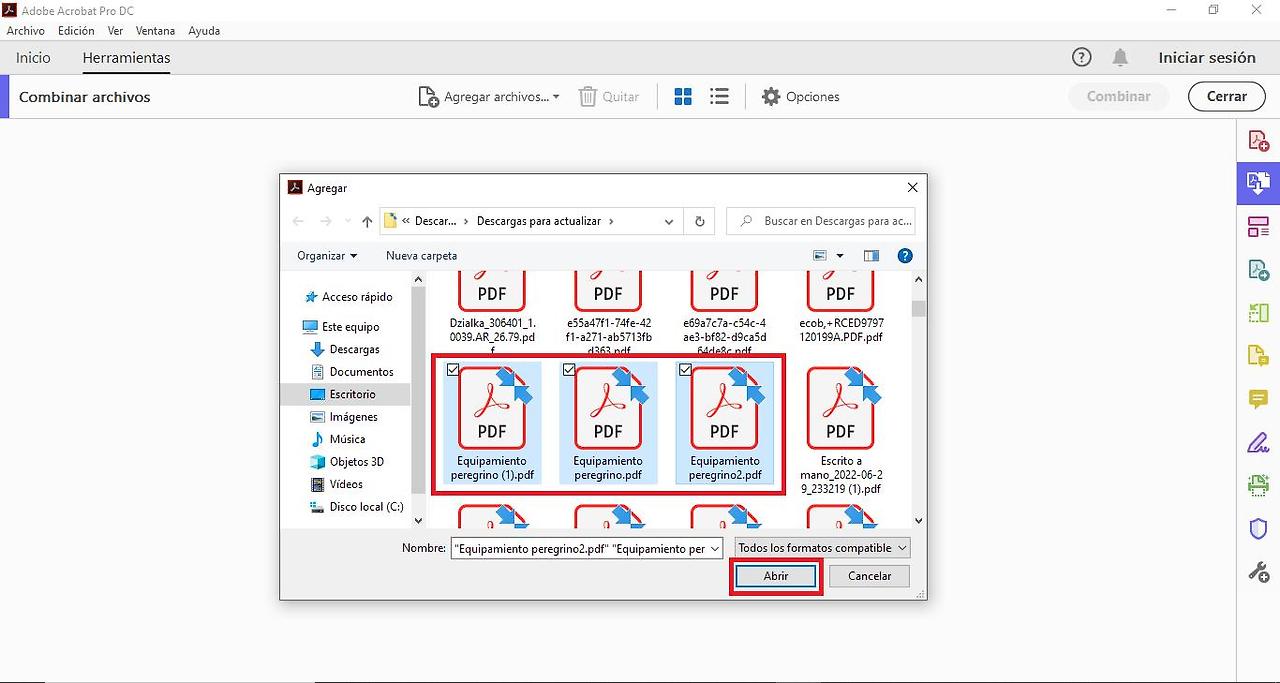1280x683 pixels.
Task: Click the Help question mark icon in Acrobat header
Action: (1081, 58)
